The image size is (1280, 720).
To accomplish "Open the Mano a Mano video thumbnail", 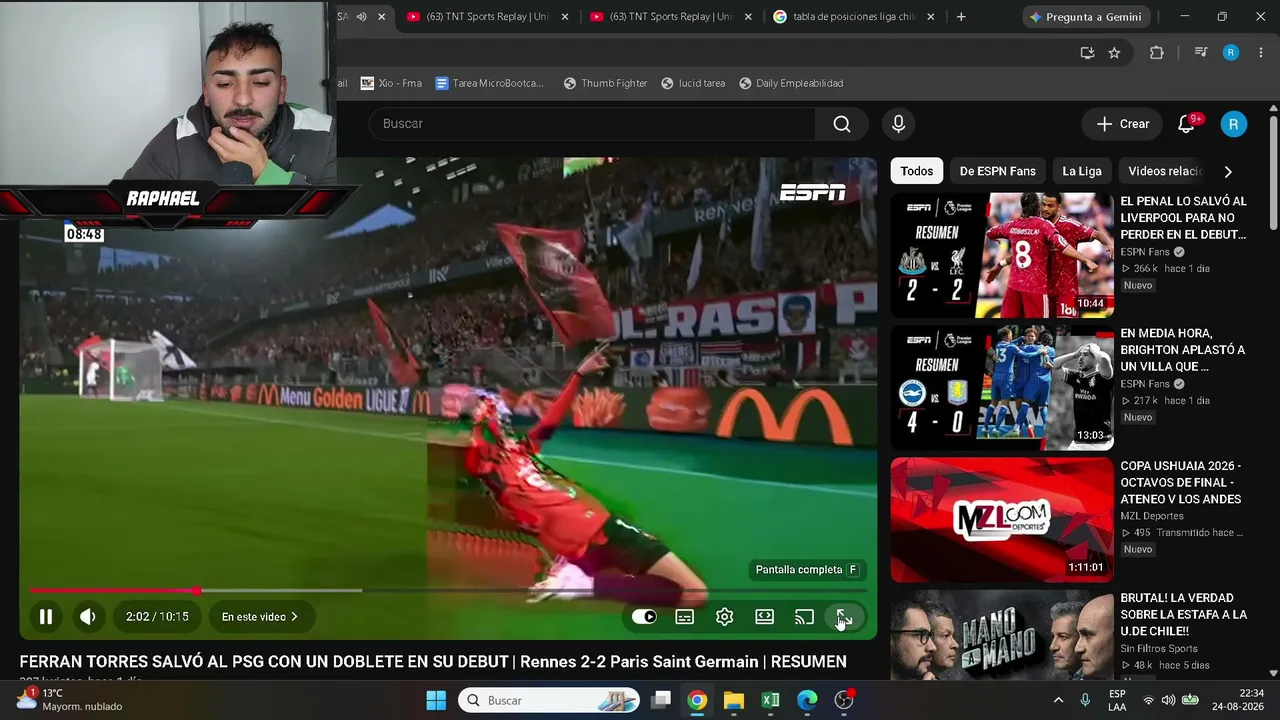I will [1002, 637].
